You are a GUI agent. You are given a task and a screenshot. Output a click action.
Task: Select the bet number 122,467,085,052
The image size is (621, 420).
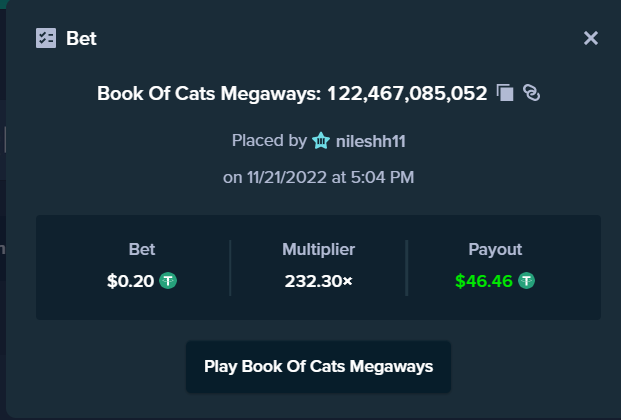point(407,94)
